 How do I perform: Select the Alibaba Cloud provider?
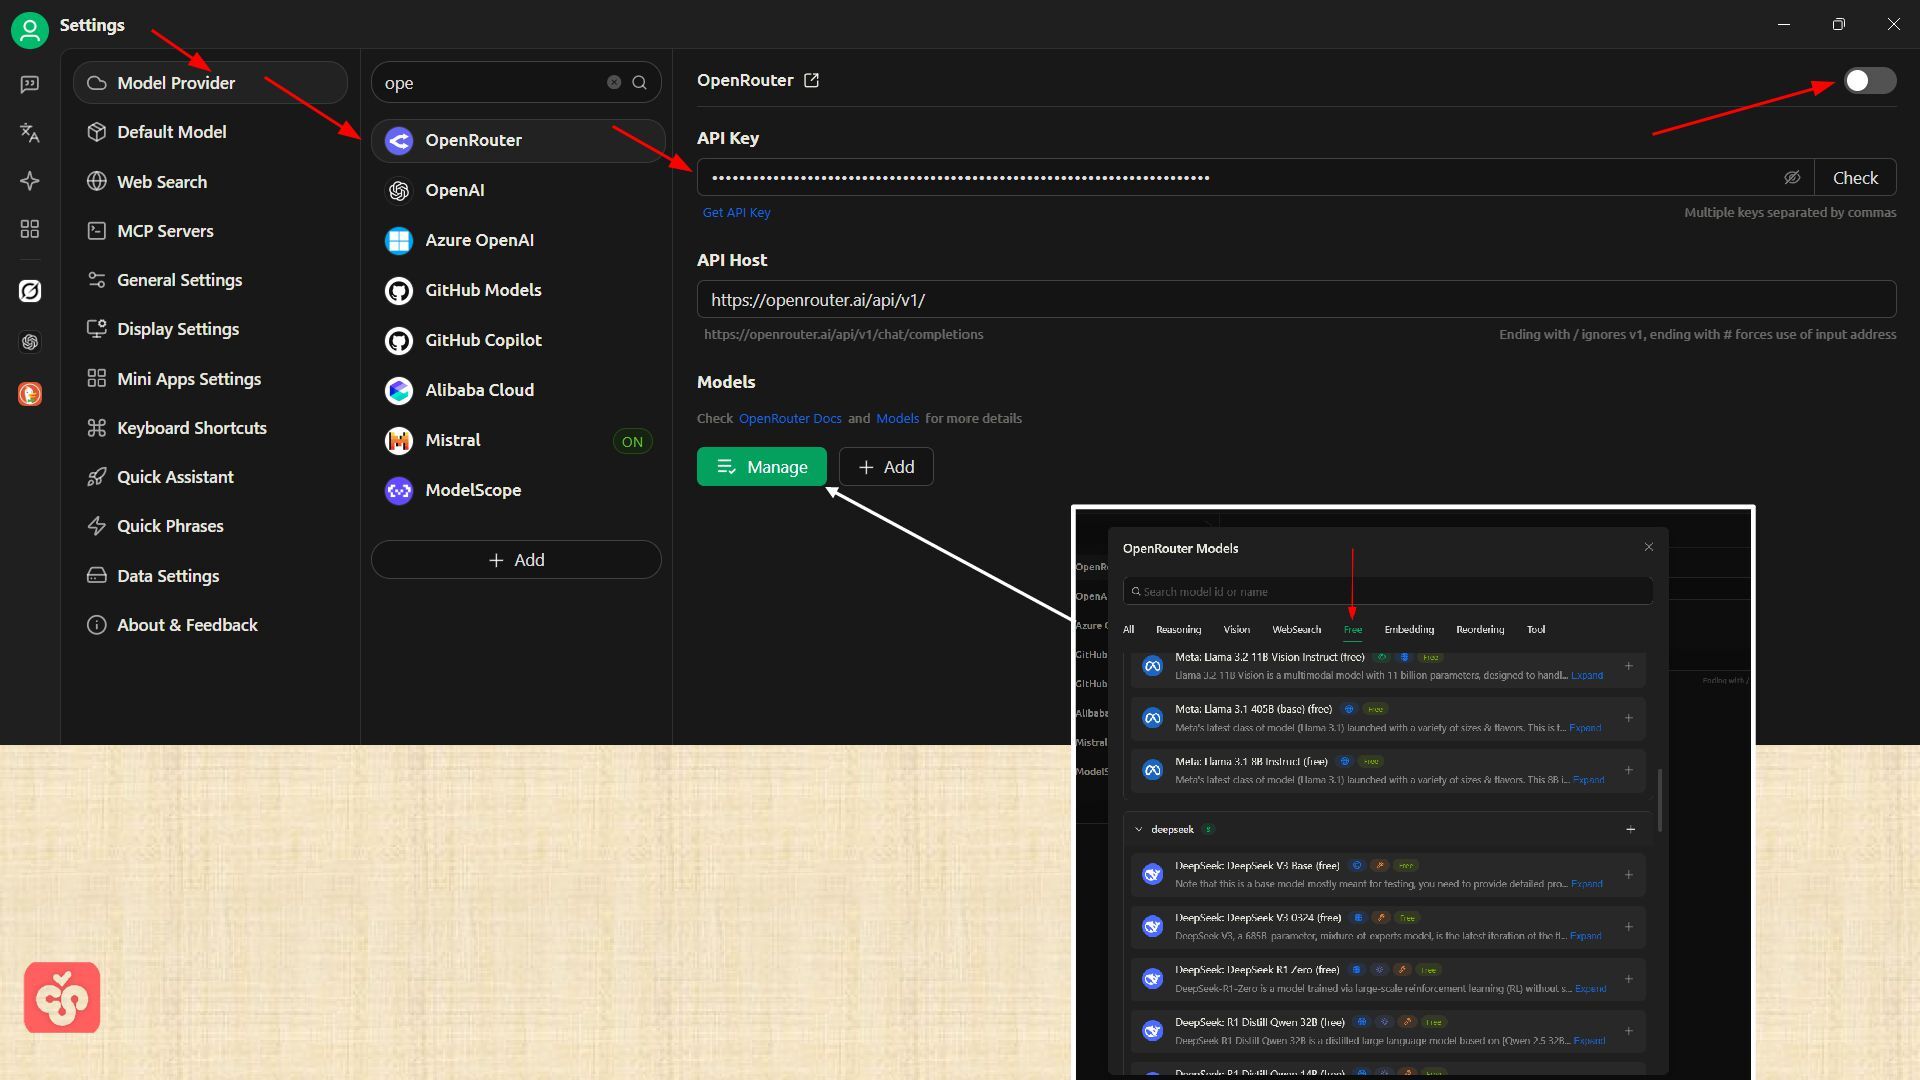pos(517,390)
